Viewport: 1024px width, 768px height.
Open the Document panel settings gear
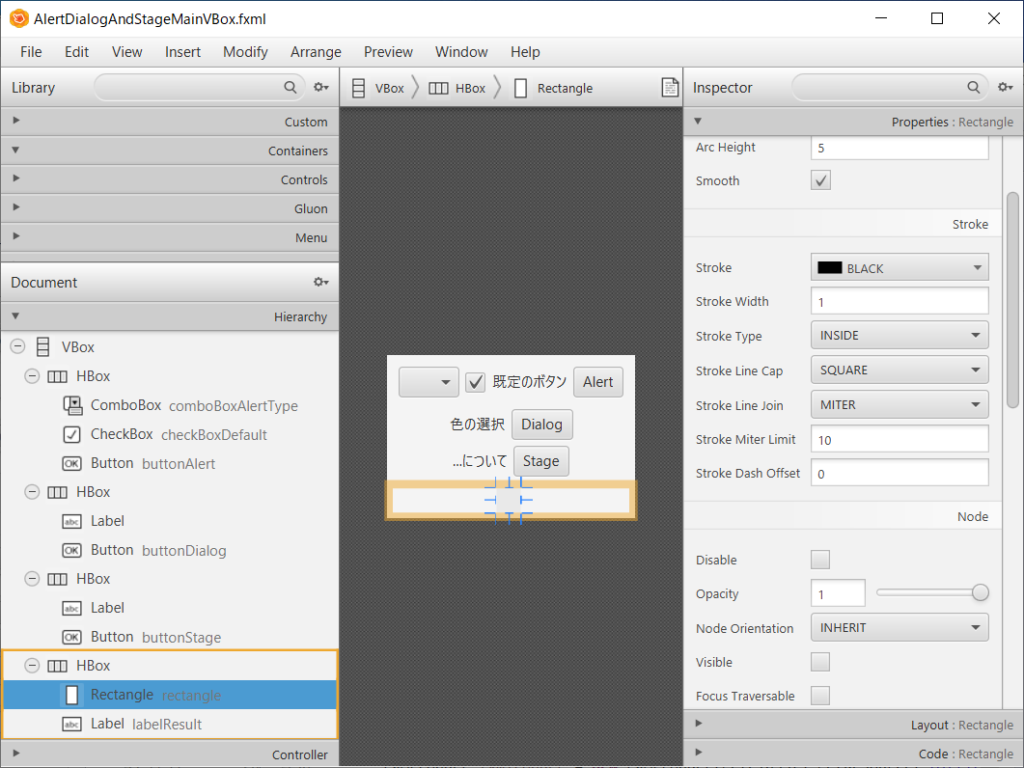coord(322,282)
